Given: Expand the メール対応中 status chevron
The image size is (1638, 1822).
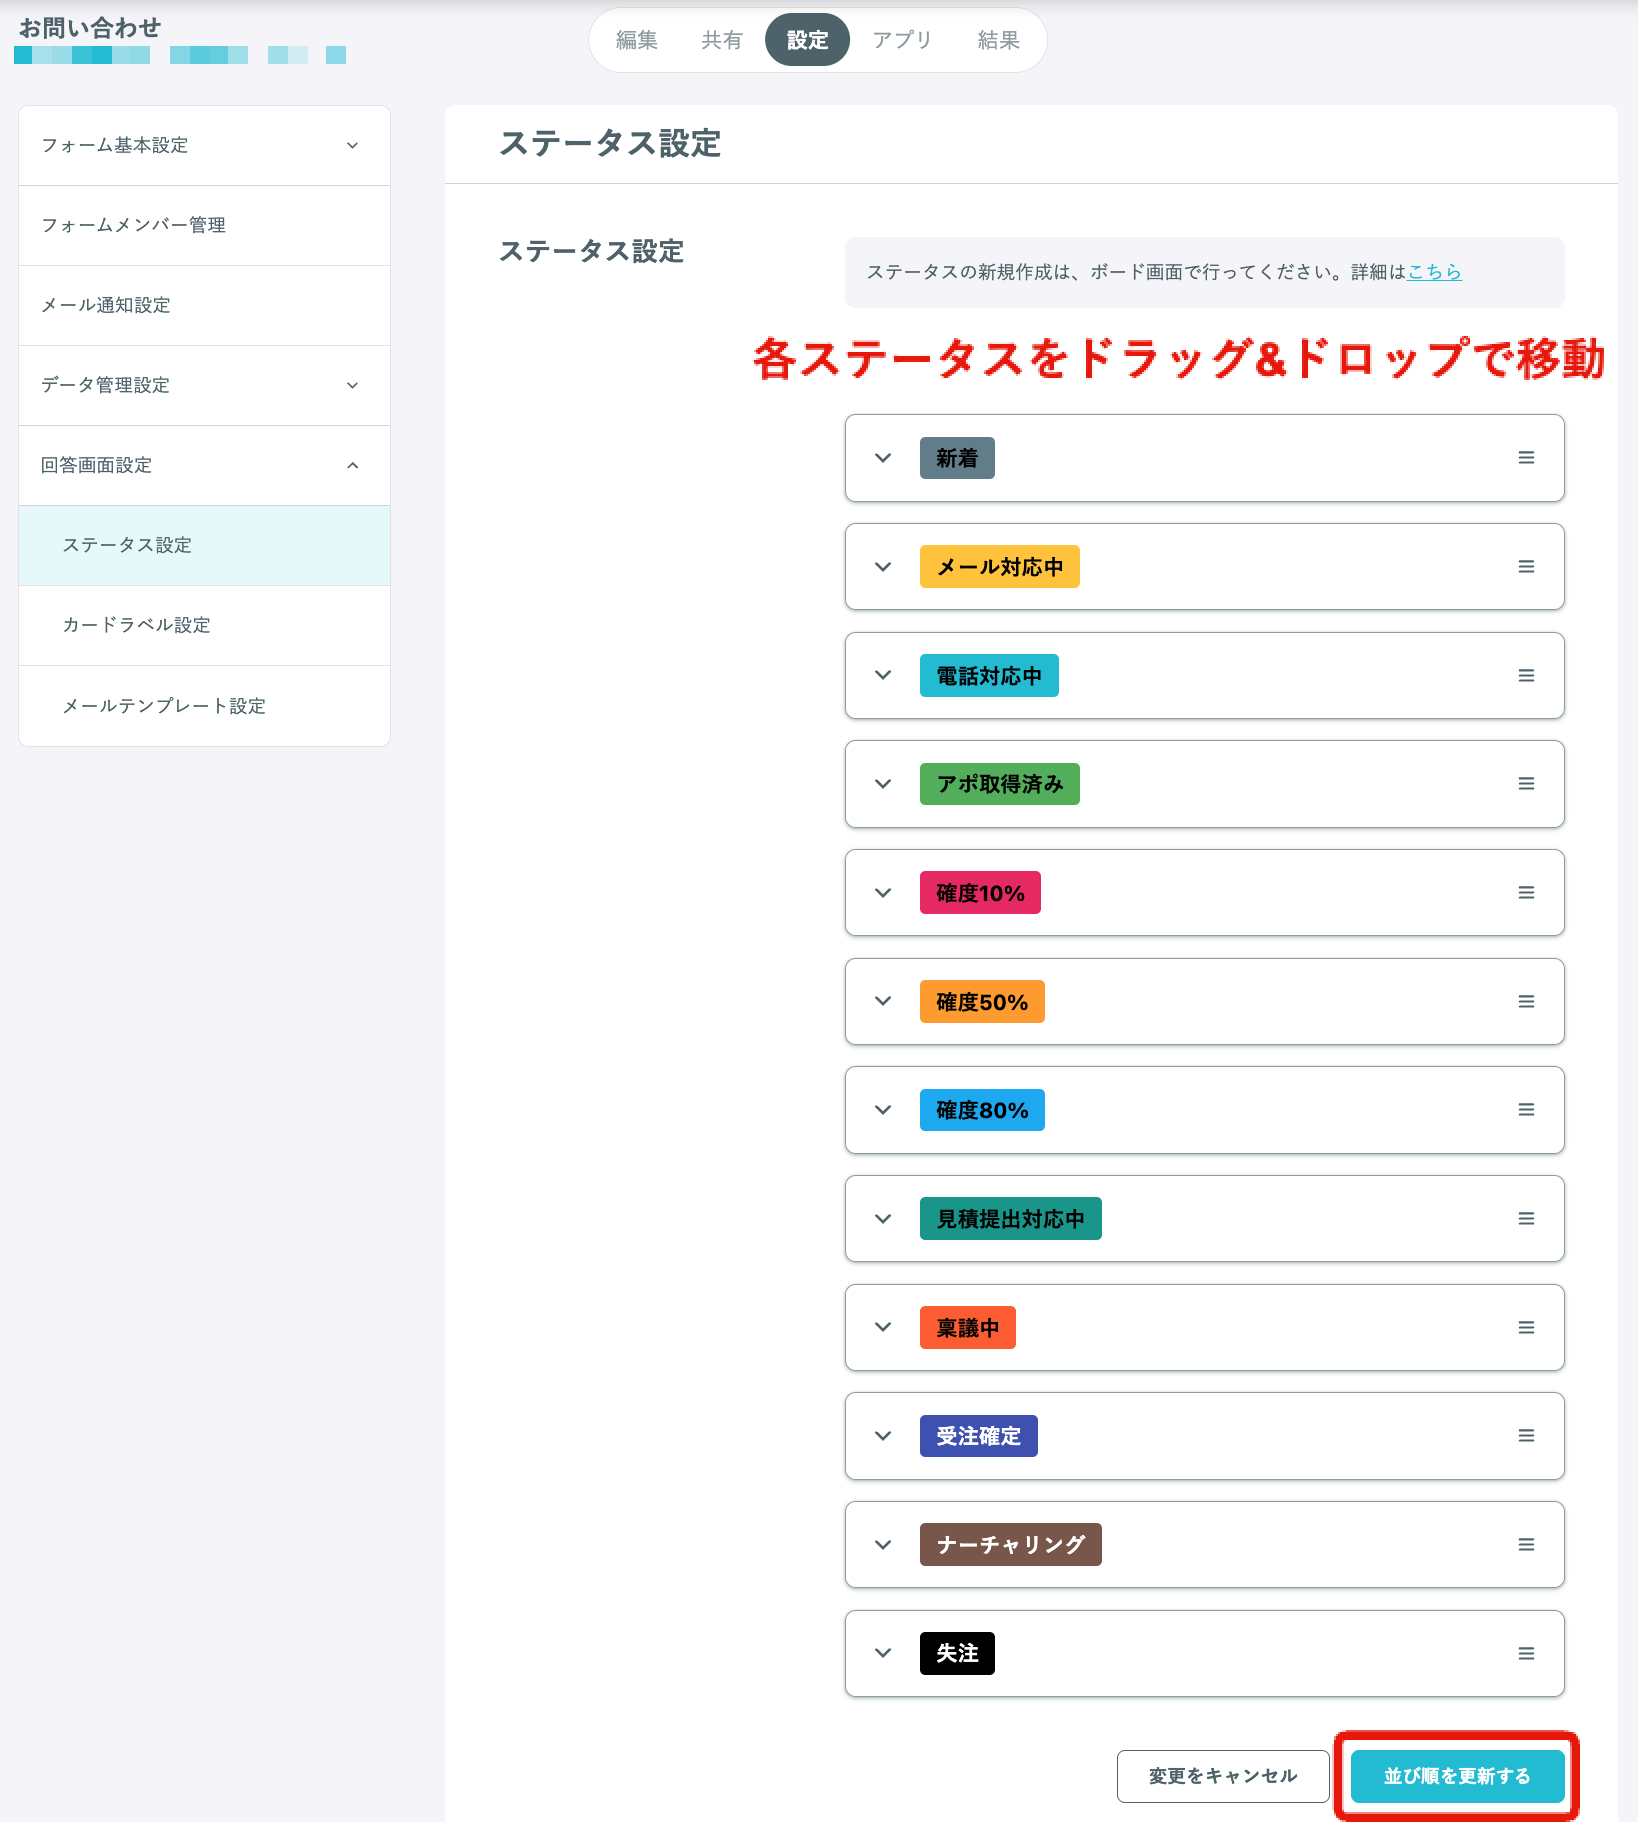Looking at the screenshot, I should [883, 567].
